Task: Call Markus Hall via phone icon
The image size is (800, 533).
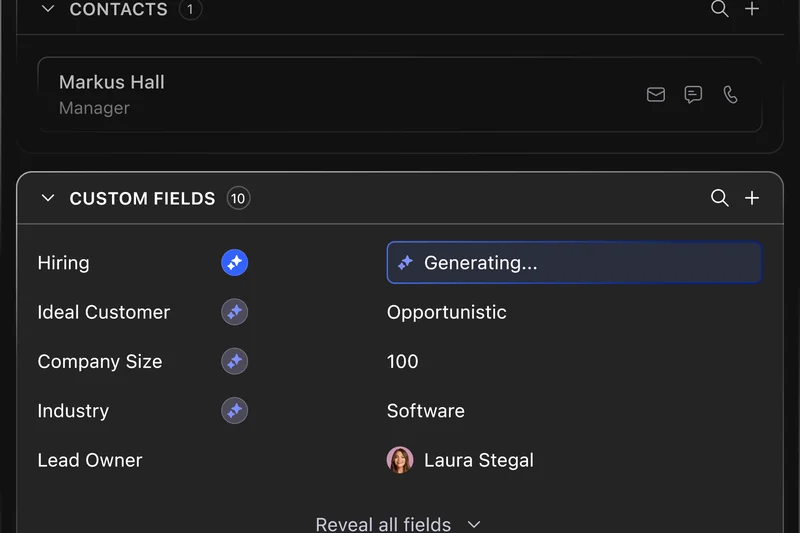Action: tap(730, 95)
